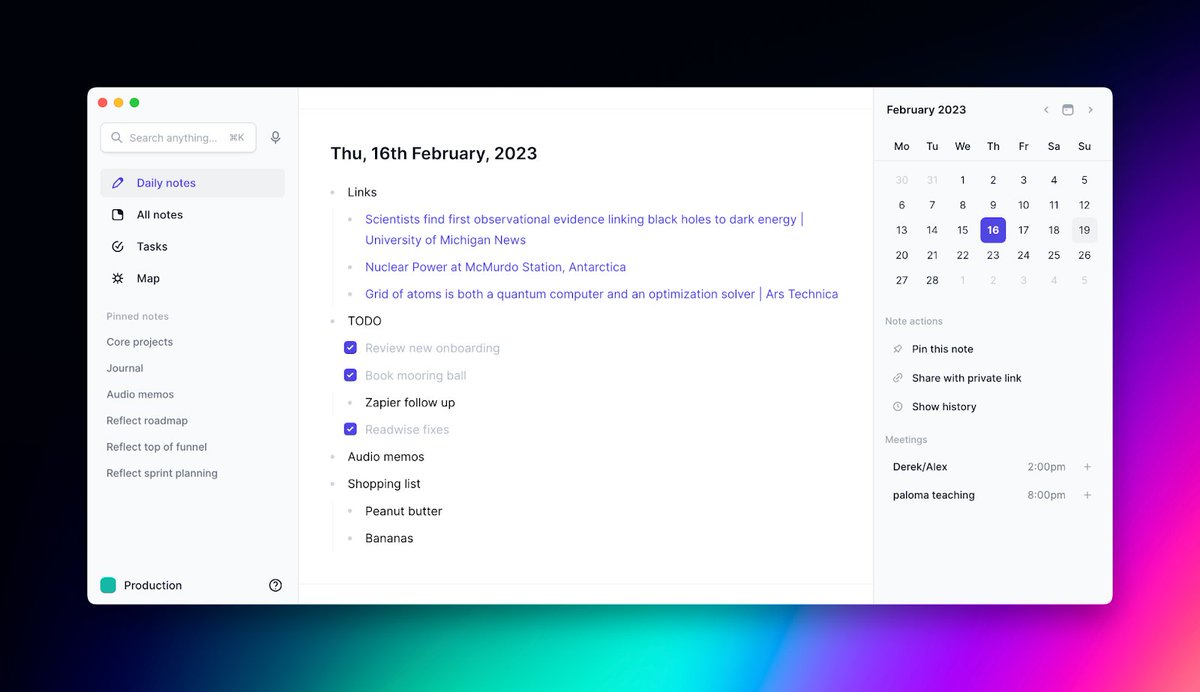The height and width of the screenshot is (692, 1200).
Task: Click the Tasks checkmark circle icon
Action: (118, 247)
